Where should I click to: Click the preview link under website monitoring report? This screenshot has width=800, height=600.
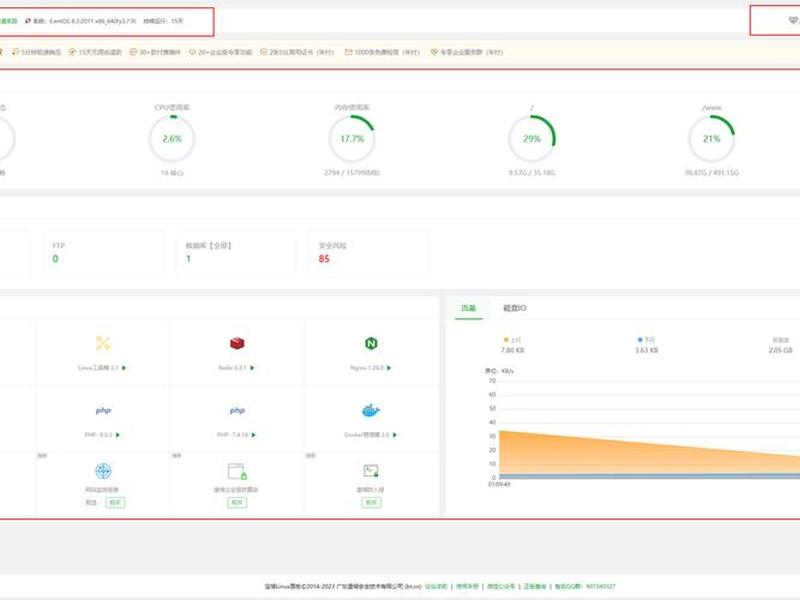91,503
